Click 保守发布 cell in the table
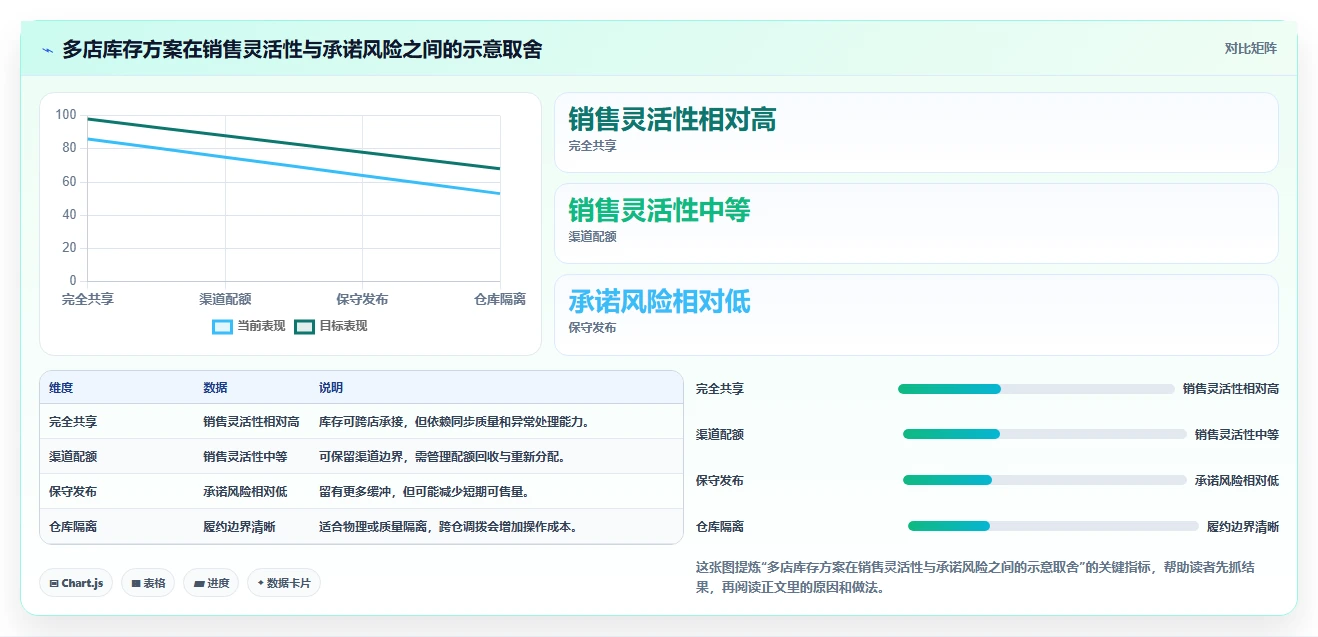Viewport: 1318px width, 637px height. (x=73, y=492)
